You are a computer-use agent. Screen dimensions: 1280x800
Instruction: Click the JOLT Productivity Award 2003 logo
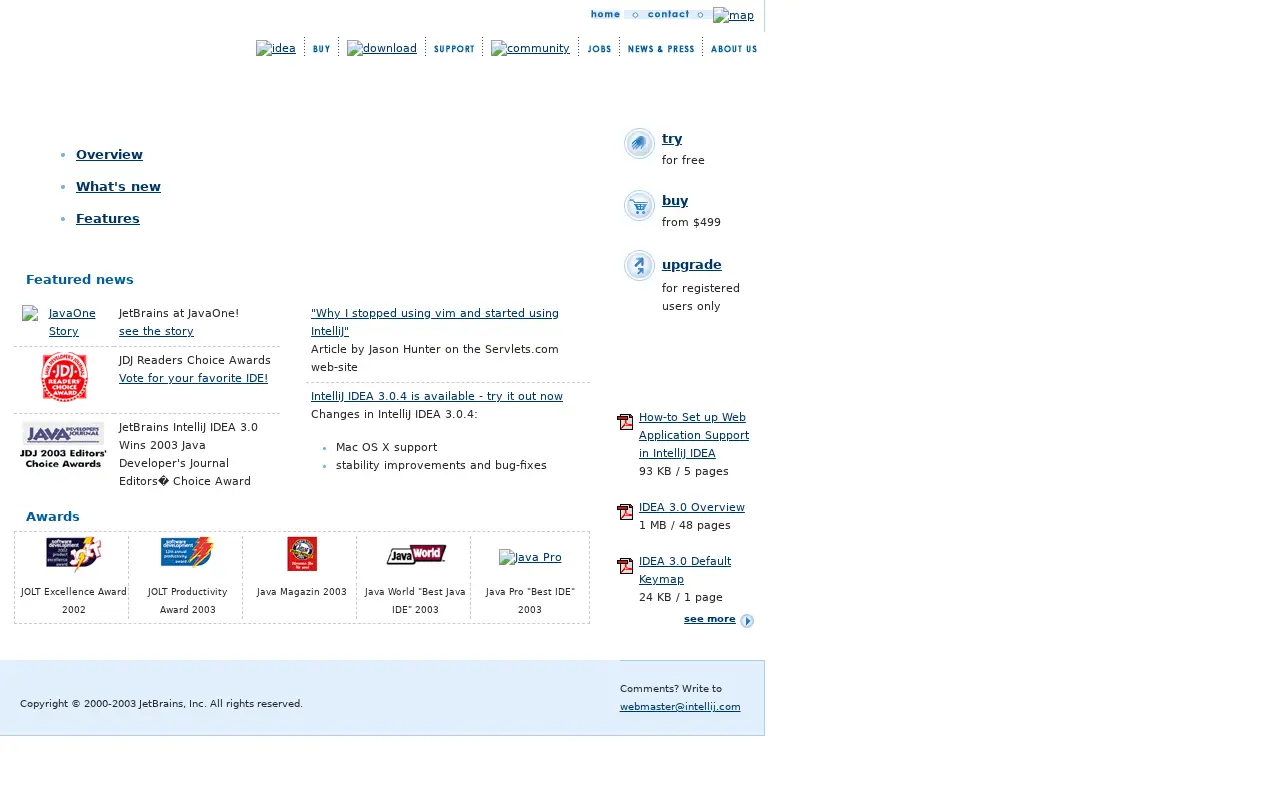187,552
